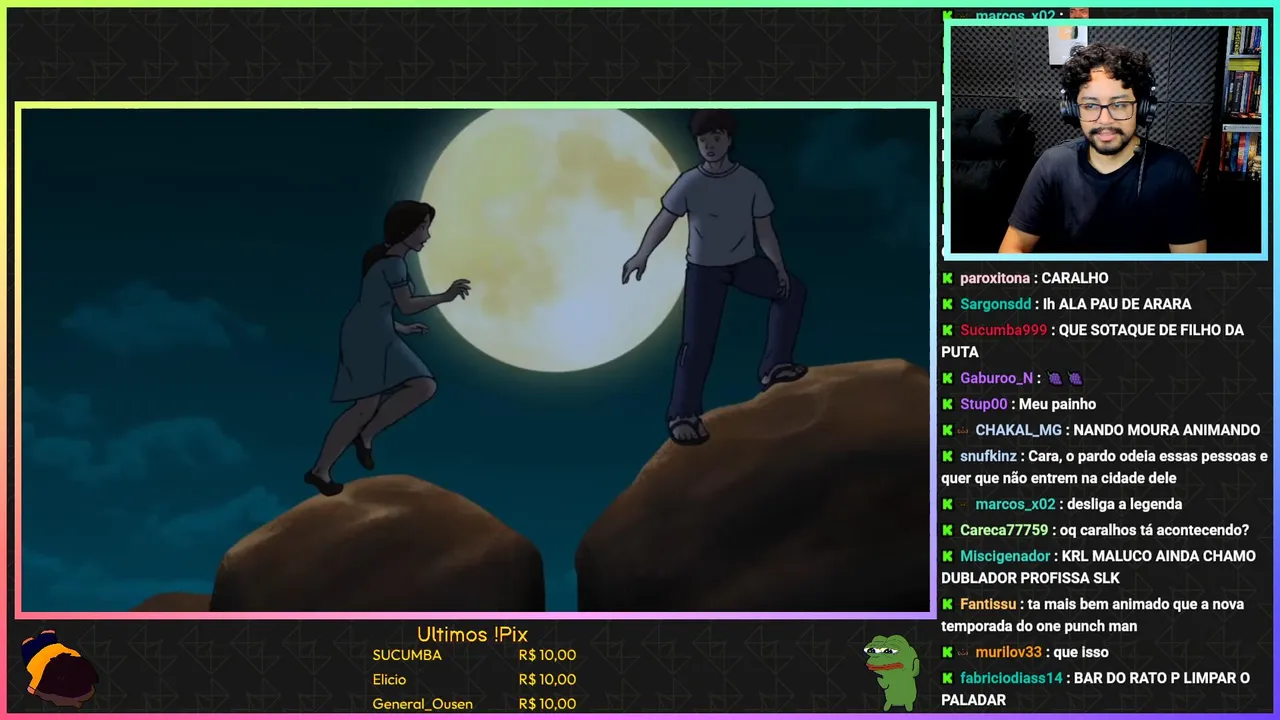
Task: Click the small badge before CHAKAL_MG's name
Action: (x=964, y=430)
